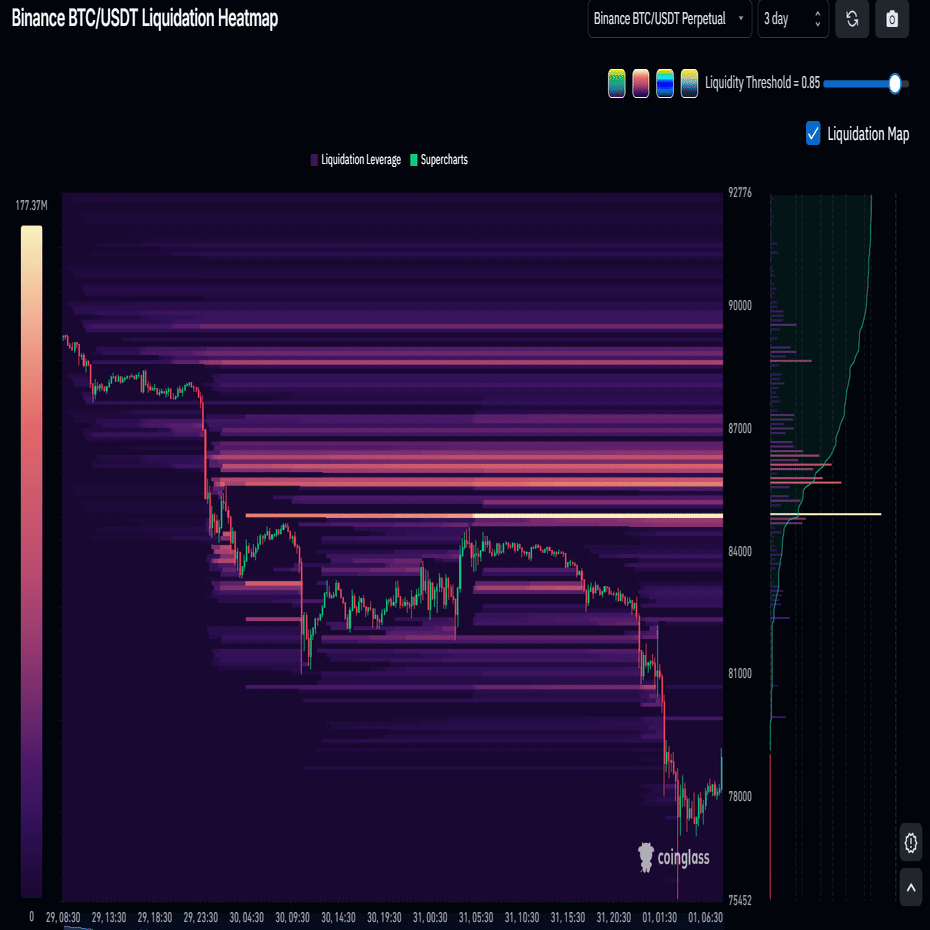Click the 31, 00:30 time axis label

(430, 918)
